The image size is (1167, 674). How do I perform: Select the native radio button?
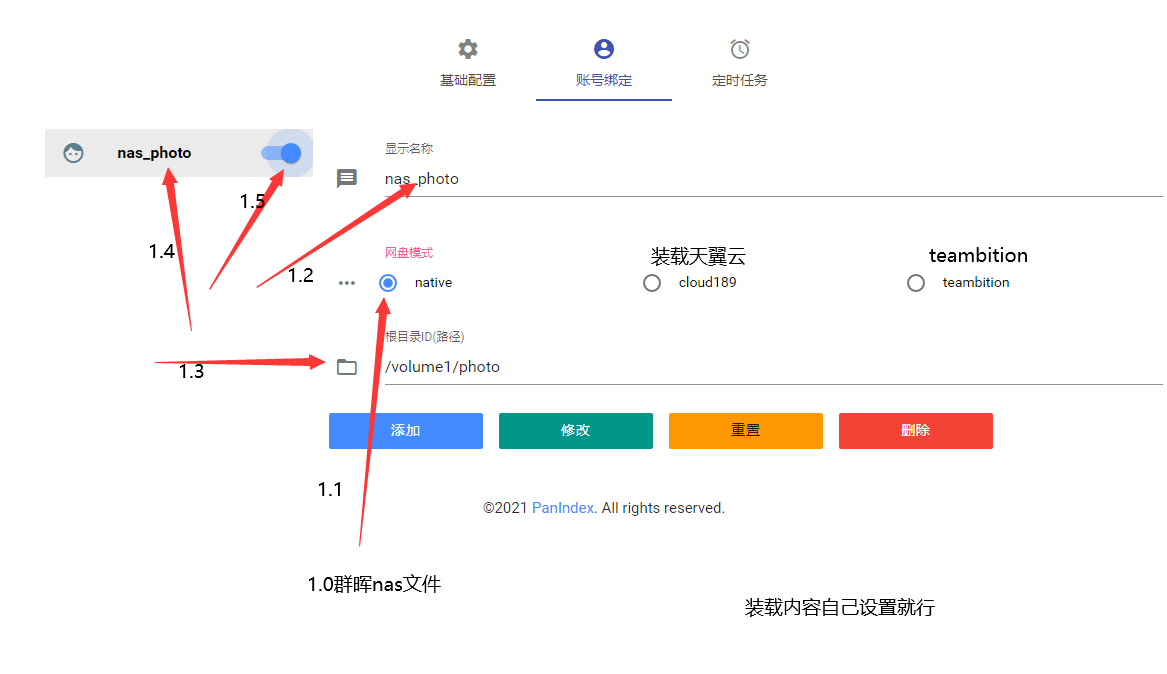388,283
